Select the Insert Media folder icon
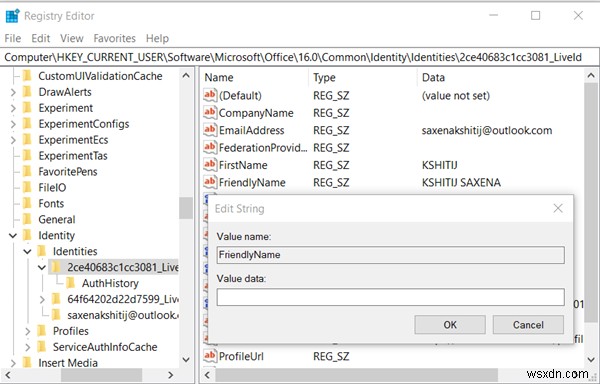Viewport: 600px width, 384px height. click(x=27, y=363)
